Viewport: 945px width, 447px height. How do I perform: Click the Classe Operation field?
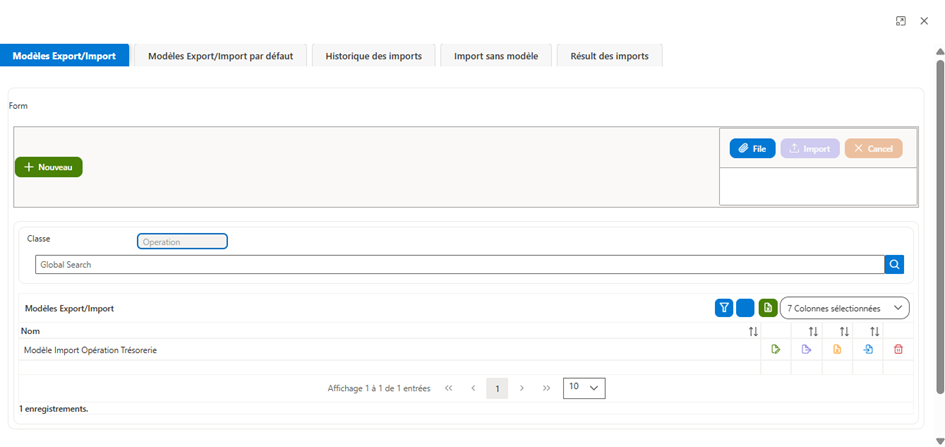tap(182, 242)
